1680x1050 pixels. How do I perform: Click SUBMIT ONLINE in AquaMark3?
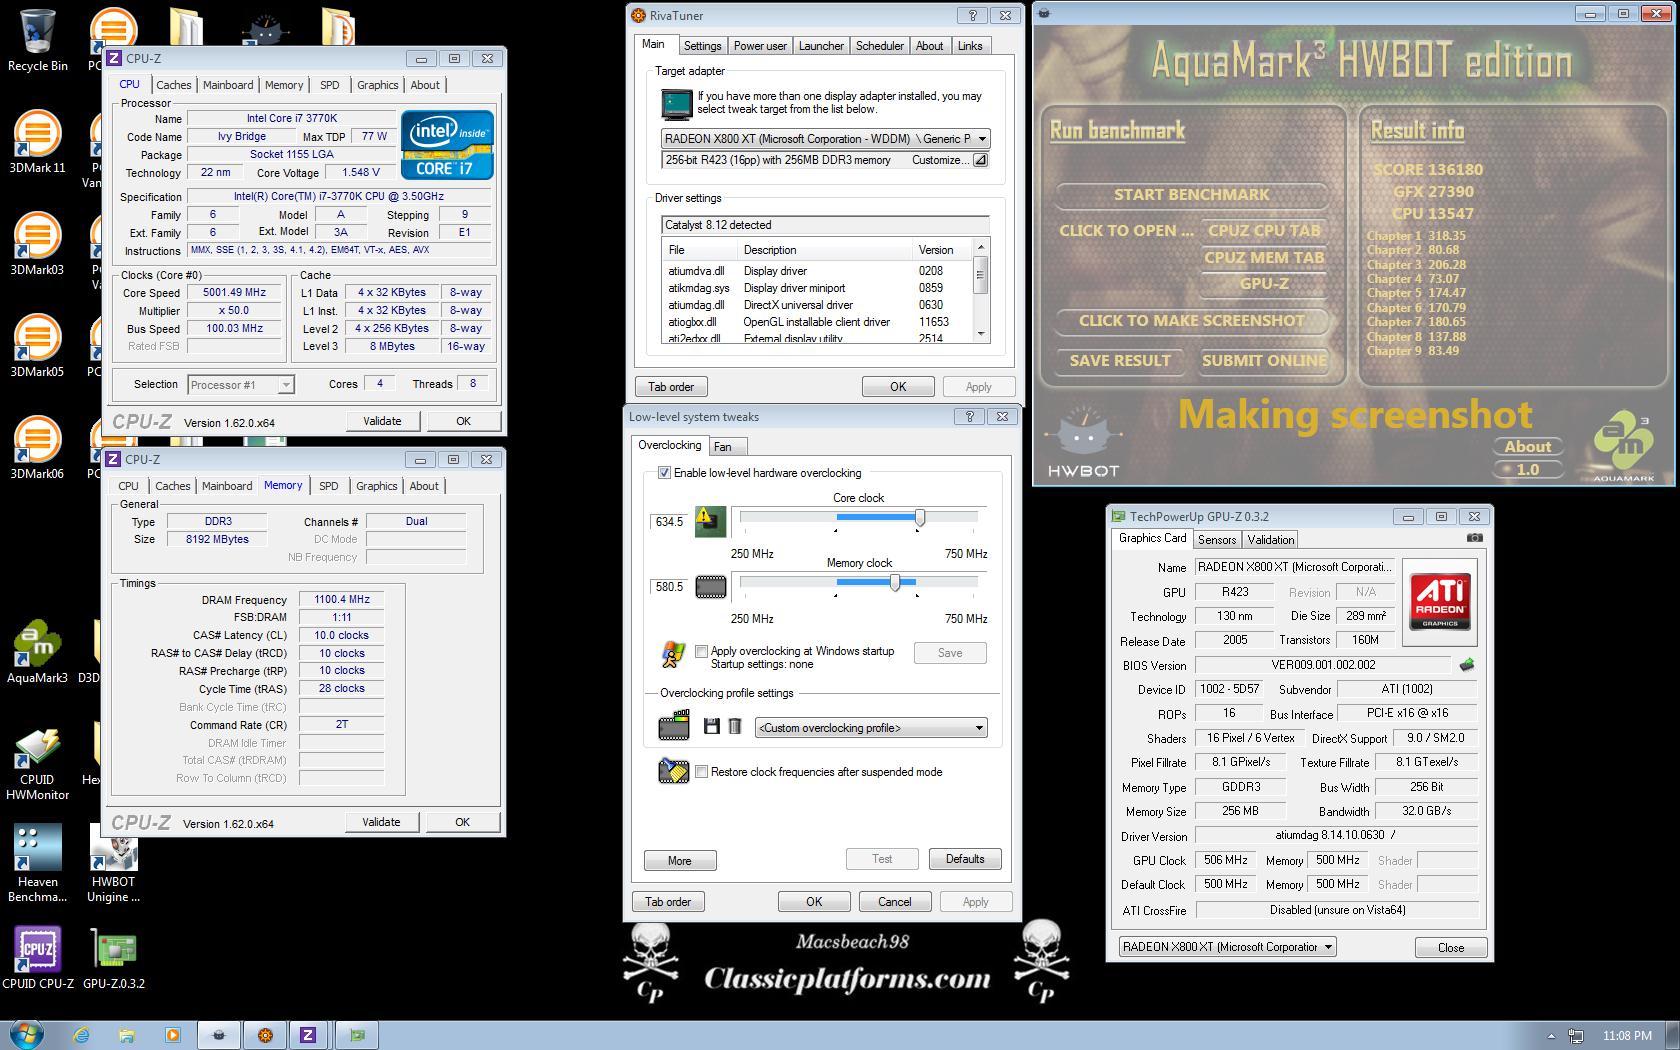(1264, 361)
